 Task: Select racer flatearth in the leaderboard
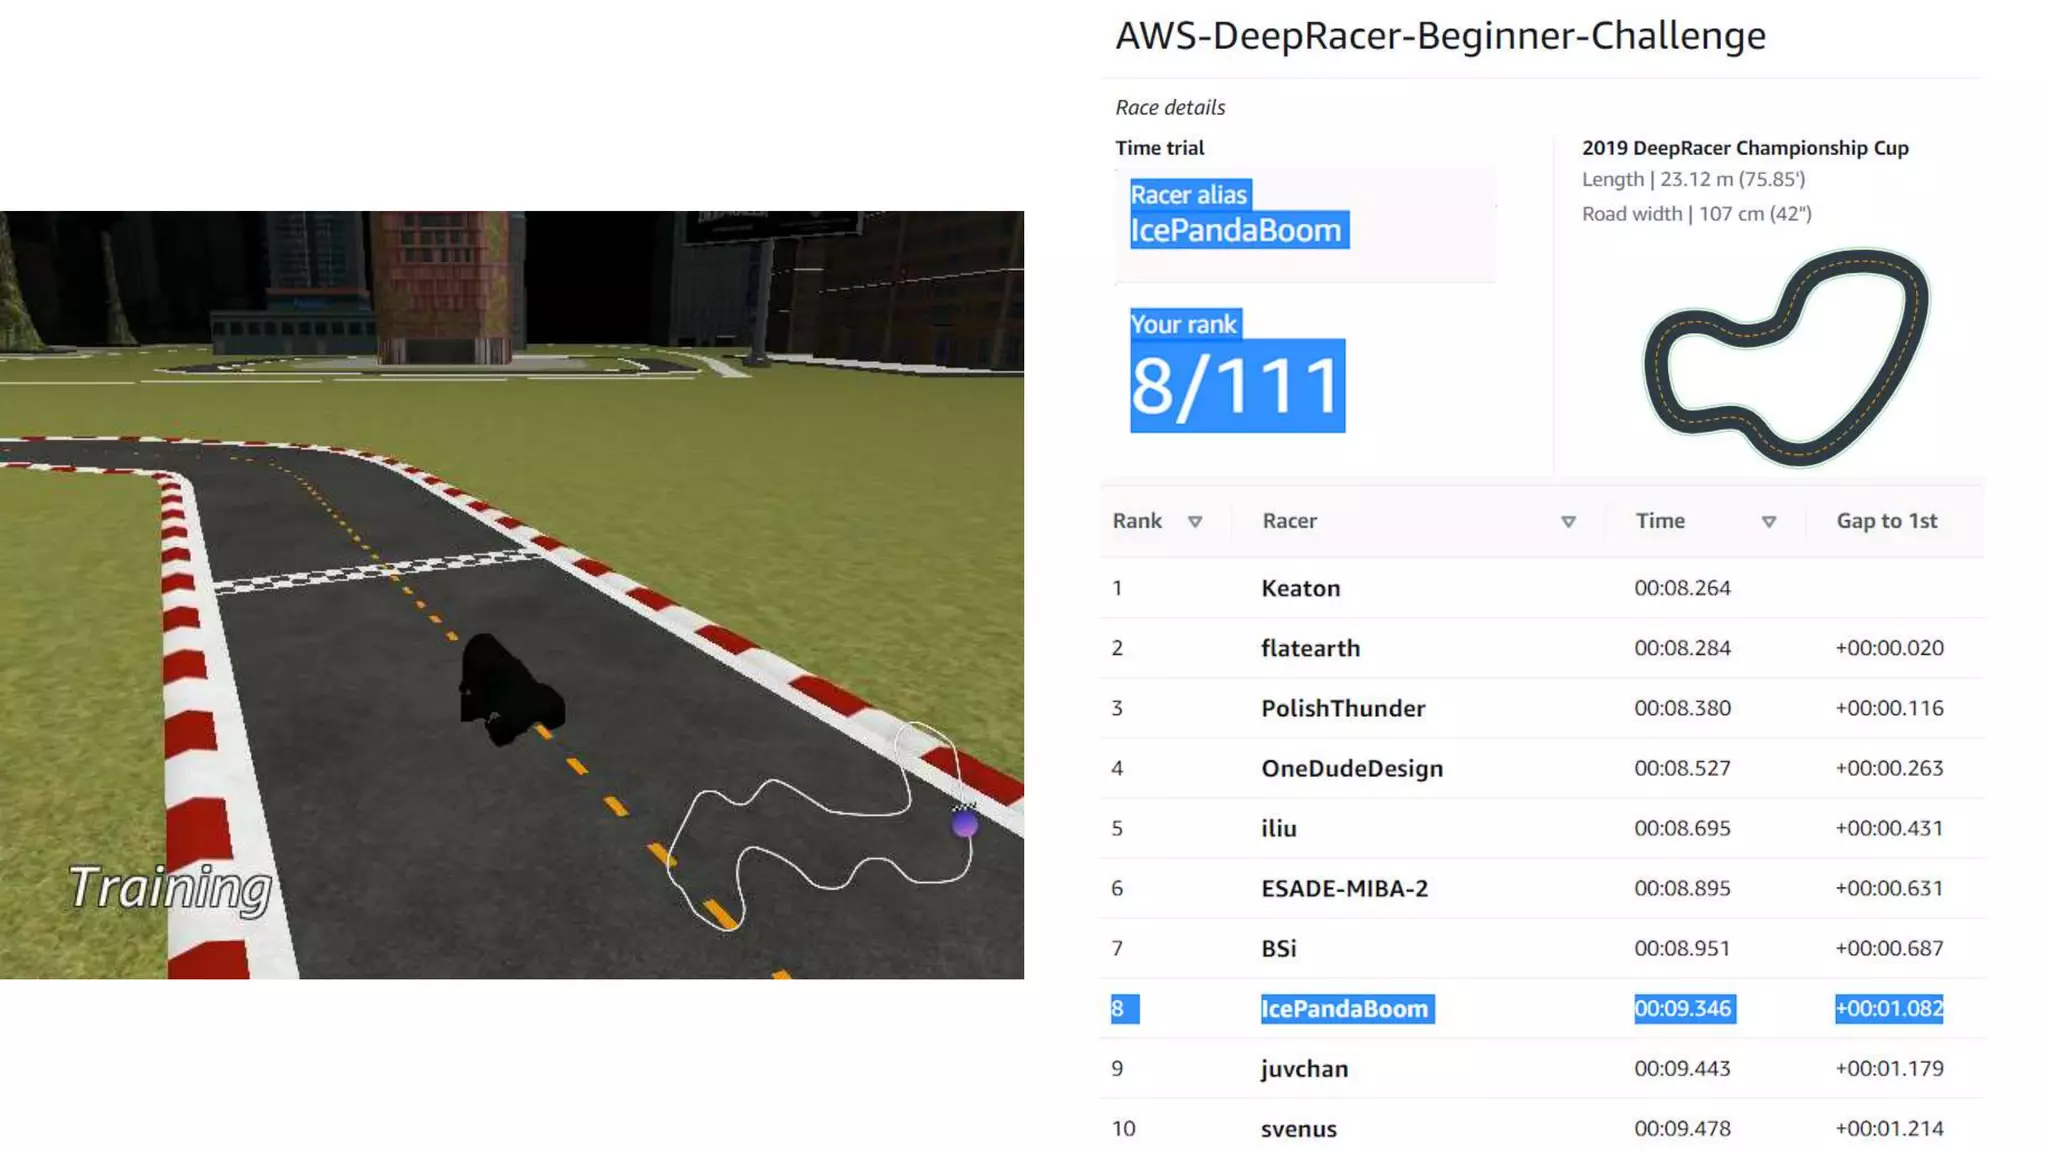pos(1310,648)
